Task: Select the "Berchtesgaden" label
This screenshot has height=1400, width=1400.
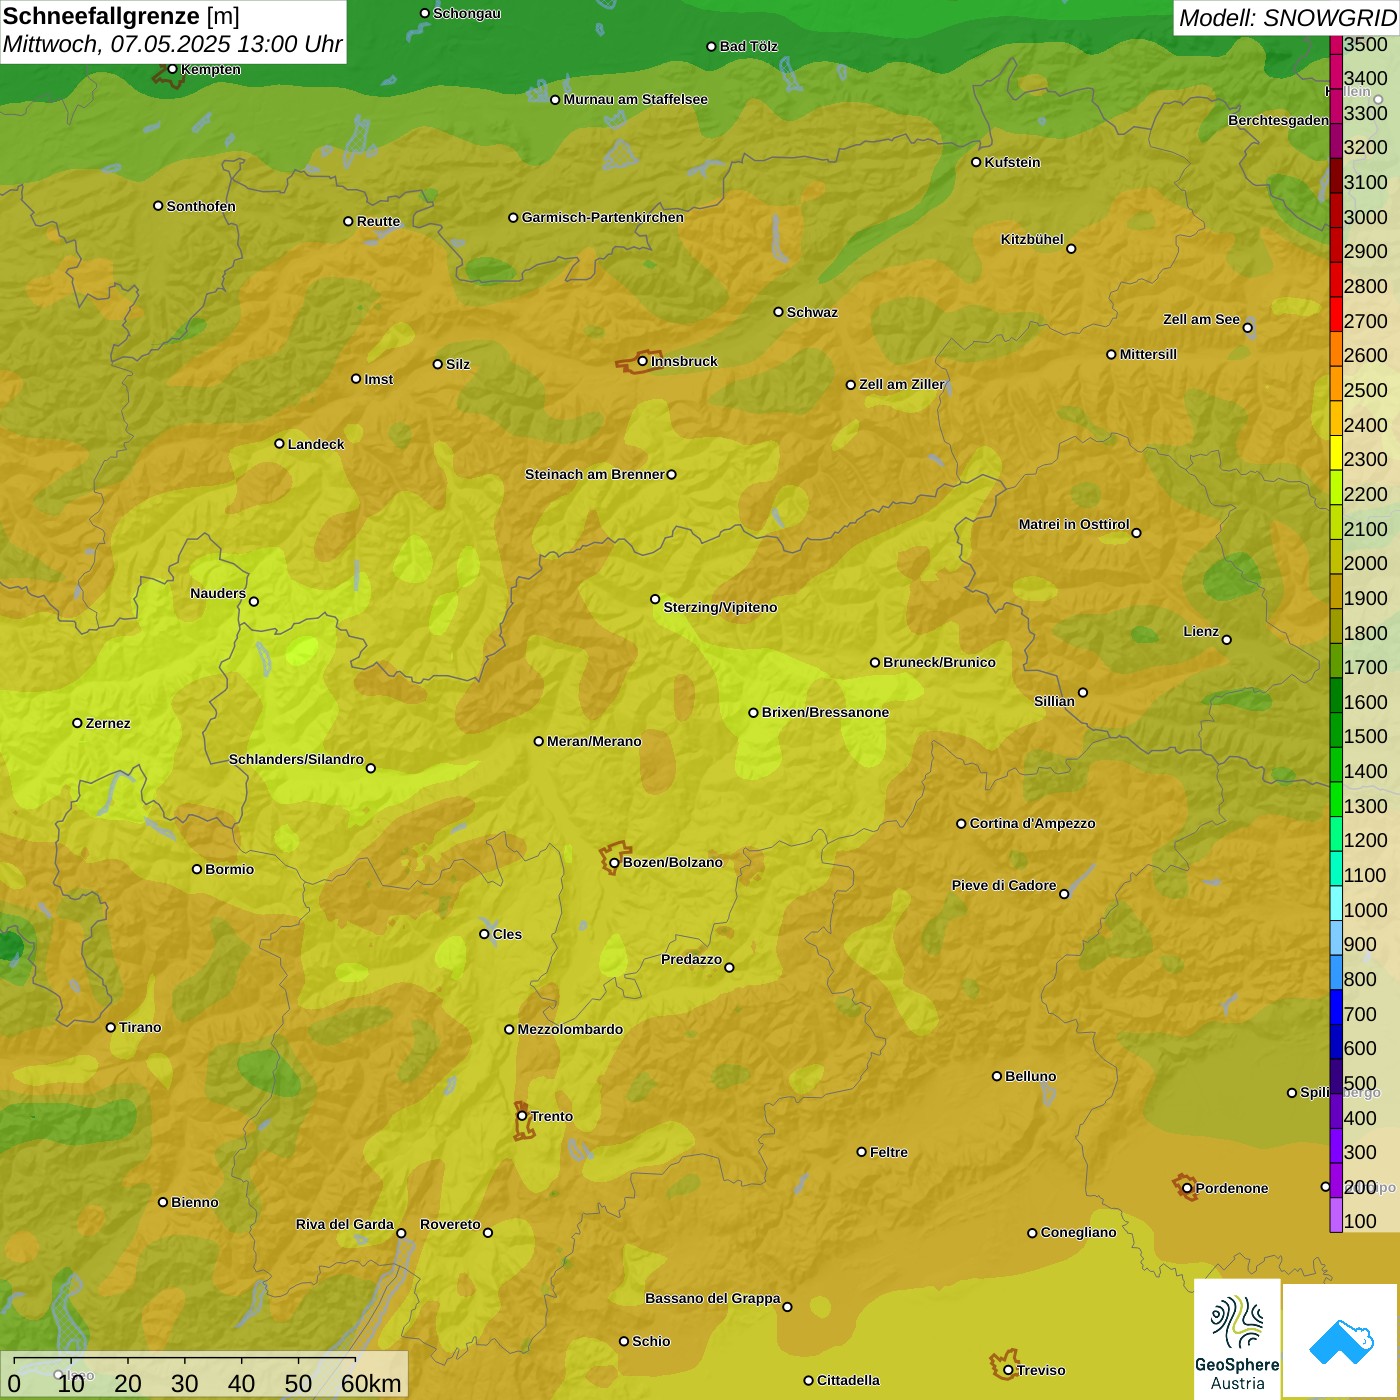Action: click(1278, 120)
